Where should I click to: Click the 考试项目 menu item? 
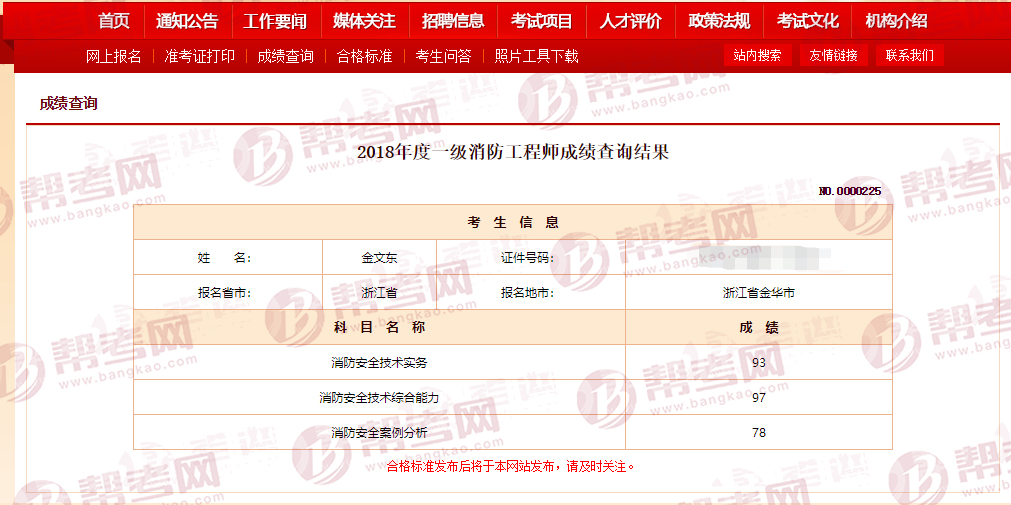click(542, 21)
